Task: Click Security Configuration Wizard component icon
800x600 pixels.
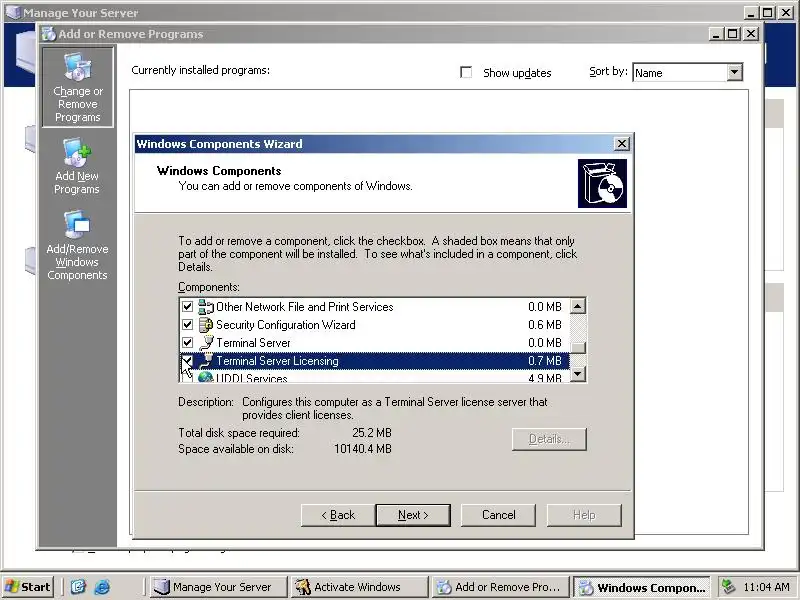Action: (x=206, y=324)
